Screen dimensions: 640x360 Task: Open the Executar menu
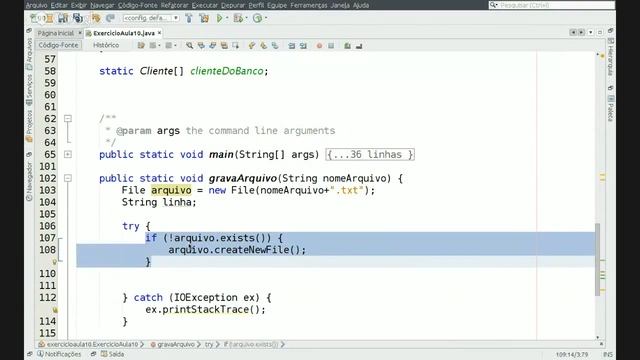click(204, 5)
